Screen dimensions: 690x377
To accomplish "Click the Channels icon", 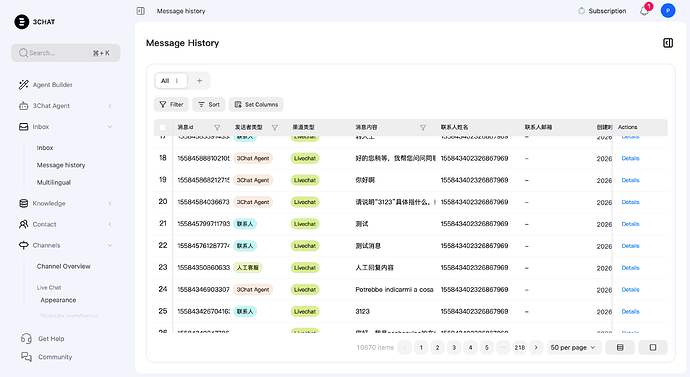I will [x=23, y=245].
